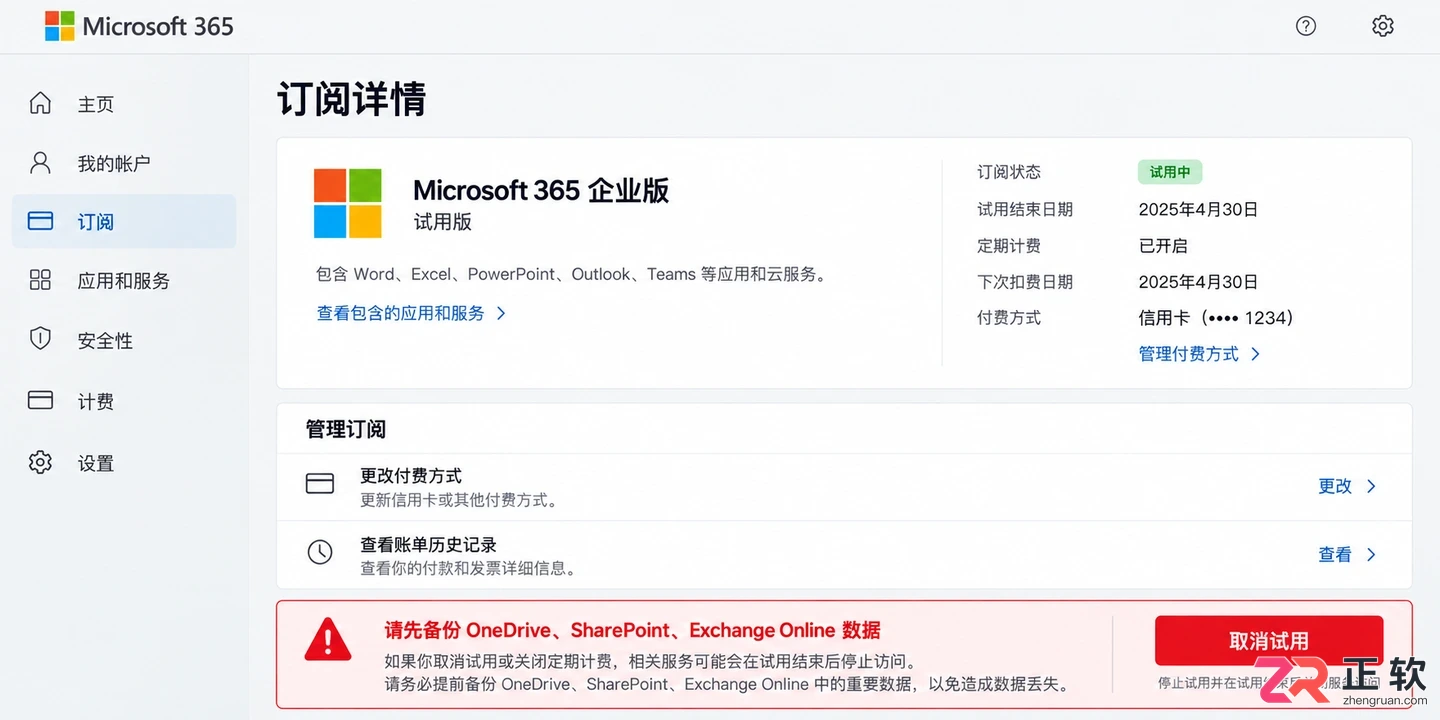1440x720 pixels.
Task: Open the settings gear in top bar
Action: [x=1383, y=26]
